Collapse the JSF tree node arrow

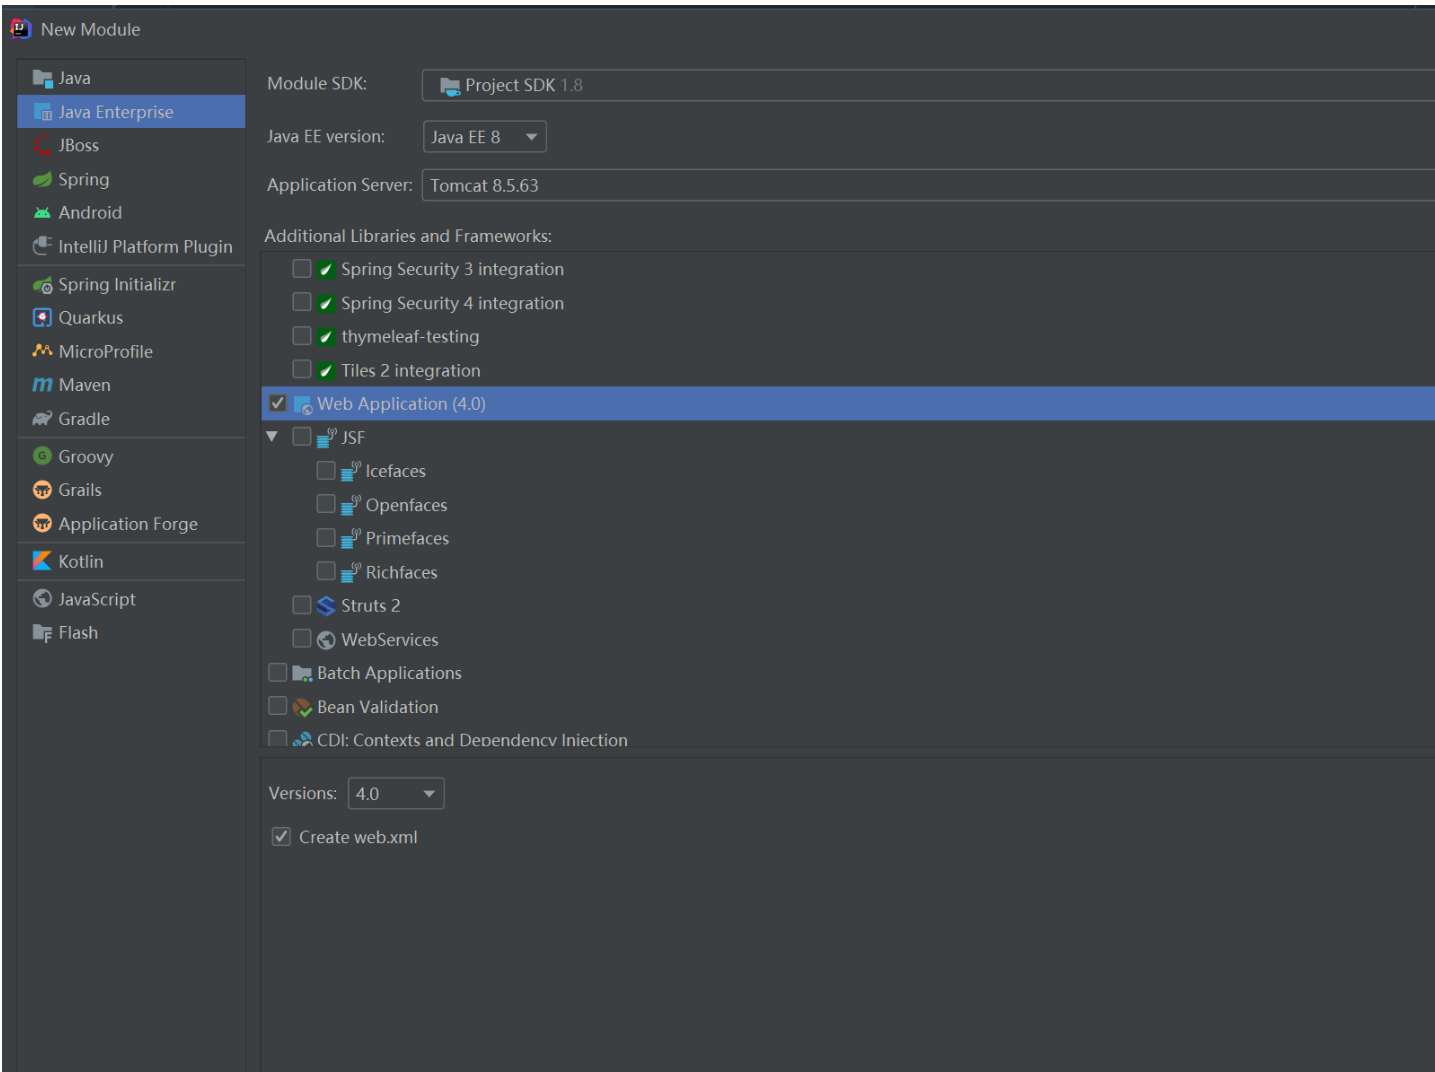pyautogui.click(x=272, y=437)
